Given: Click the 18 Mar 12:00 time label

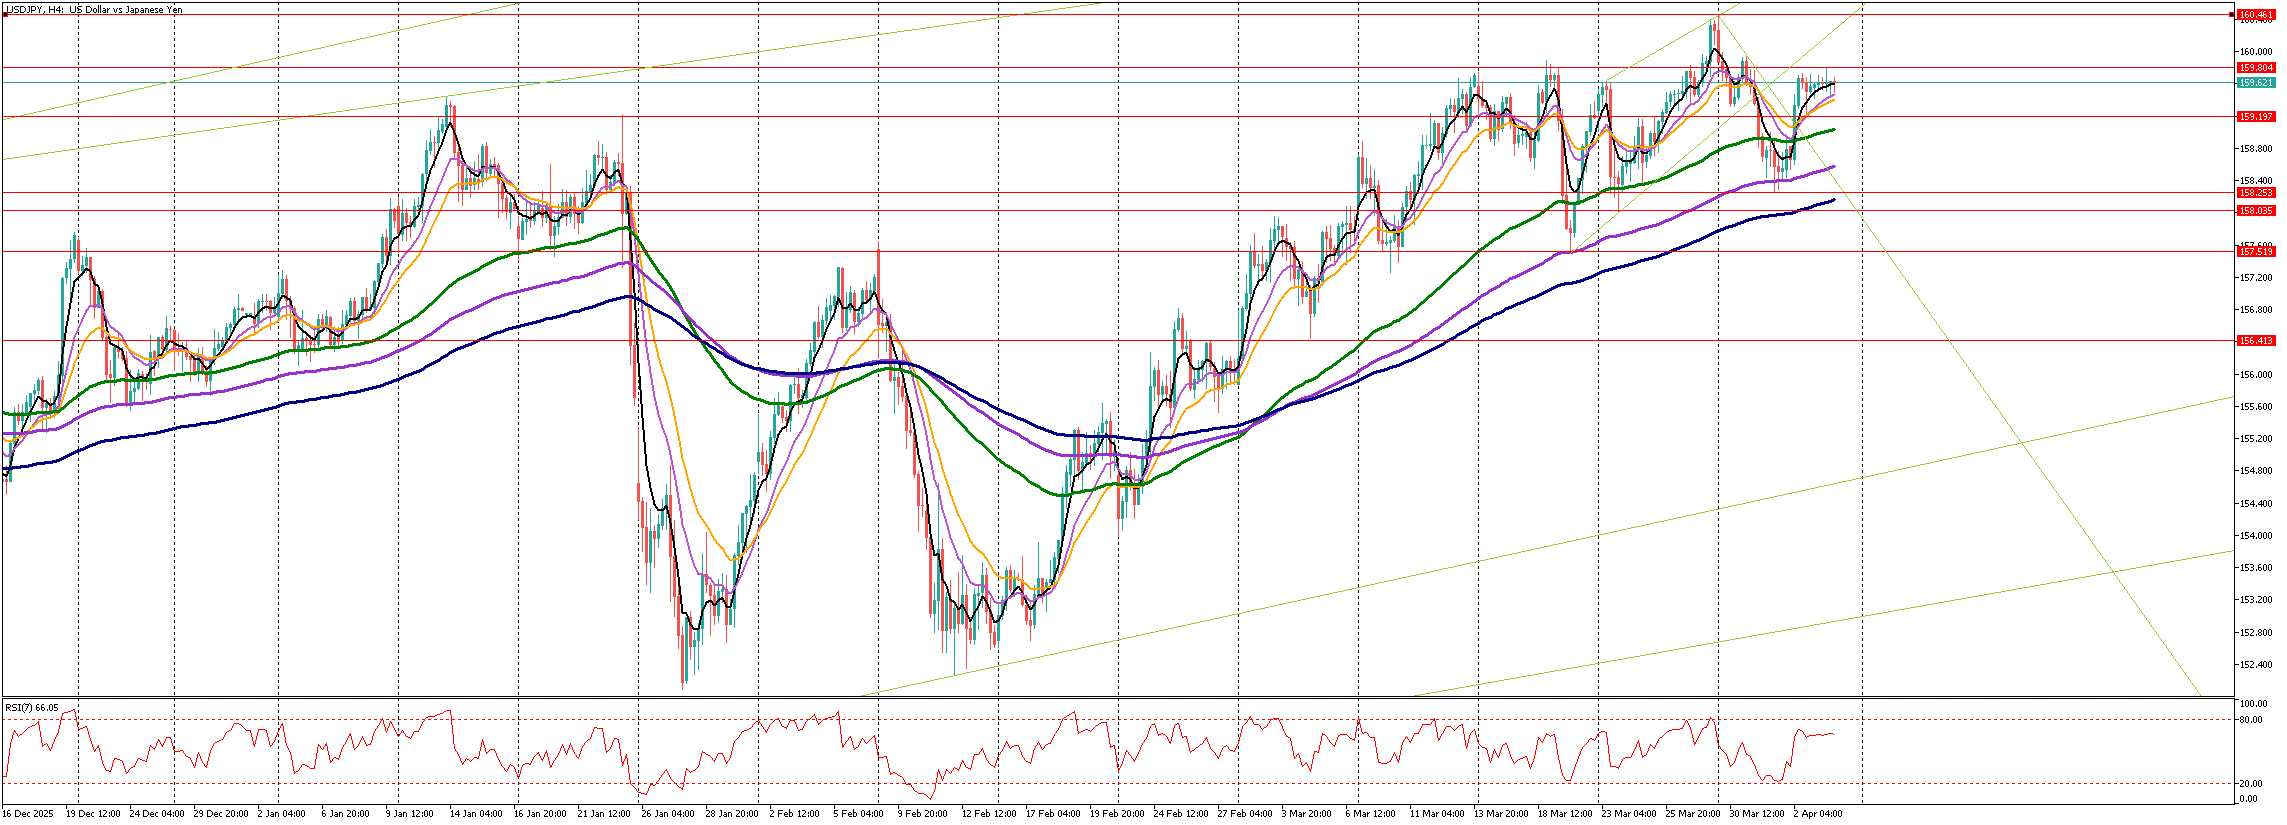Looking at the screenshot, I should tap(1565, 814).
